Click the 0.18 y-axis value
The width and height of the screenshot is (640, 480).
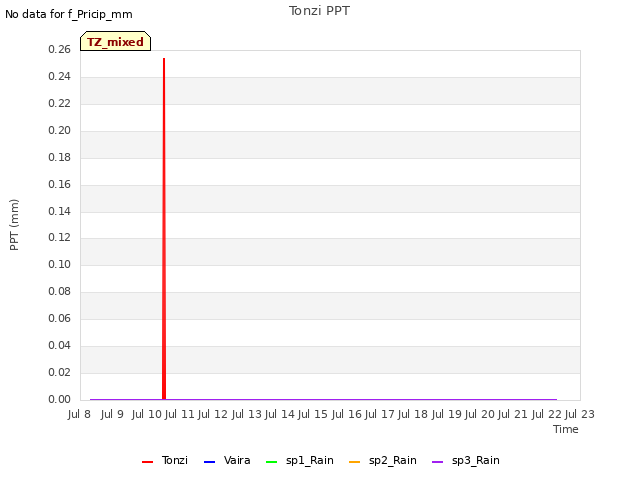60,157
